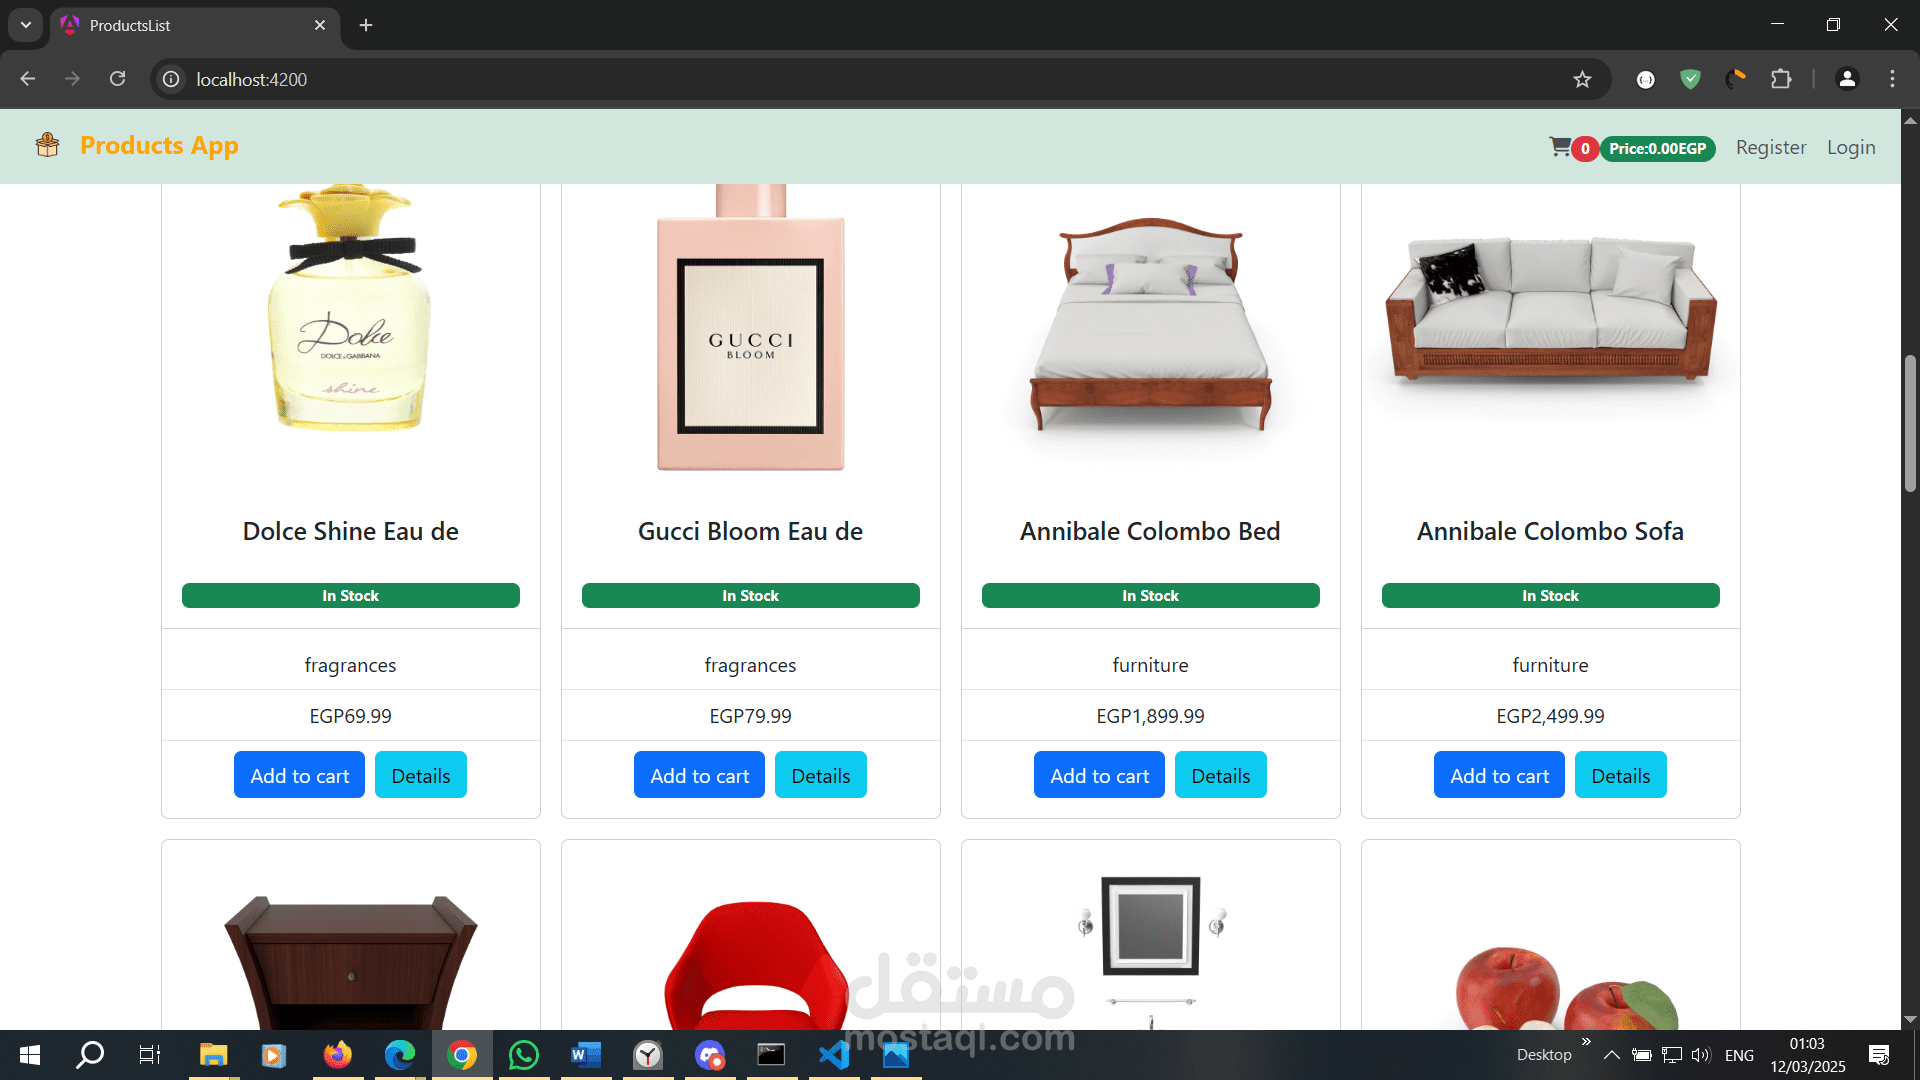Screen dimensions: 1920x1080
Task: Click the volume icon in the system tray
Action: pyautogui.click(x=1701, y=1054)
